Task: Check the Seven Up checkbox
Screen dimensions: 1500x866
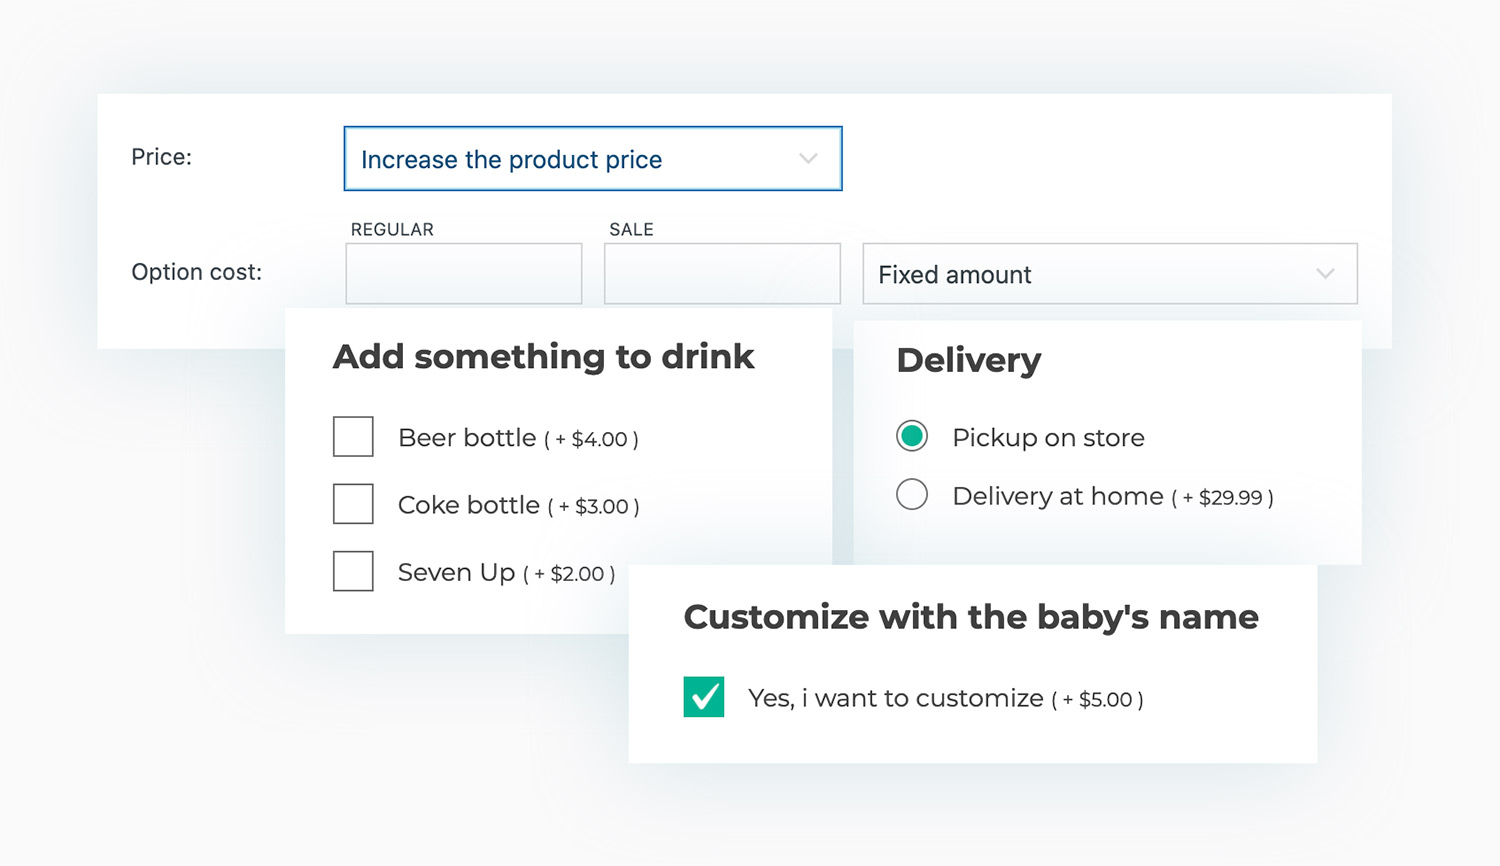Action: tap(353, 571)
